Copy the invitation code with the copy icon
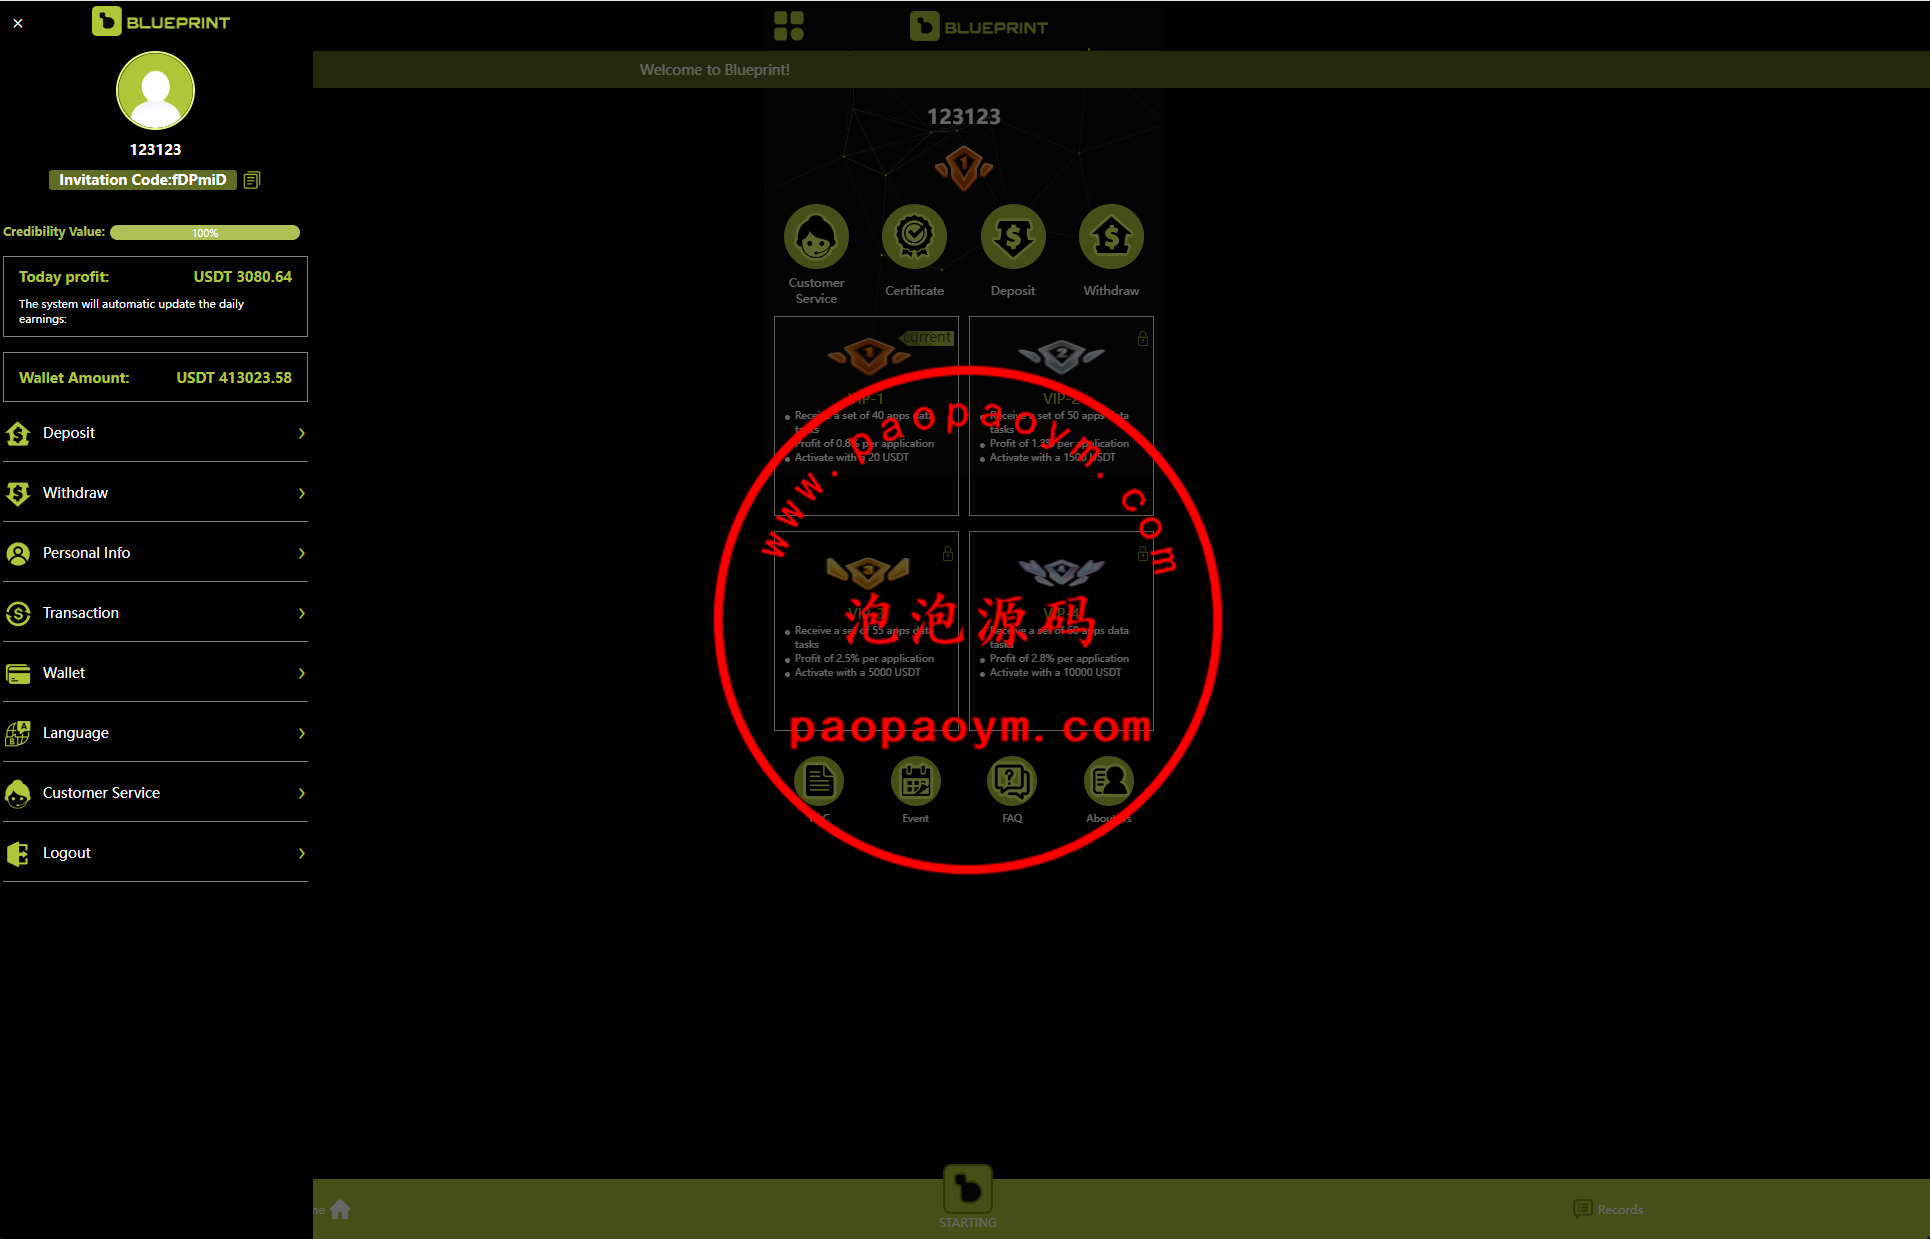1930x1239 pixels. click(x=252, y=180)
